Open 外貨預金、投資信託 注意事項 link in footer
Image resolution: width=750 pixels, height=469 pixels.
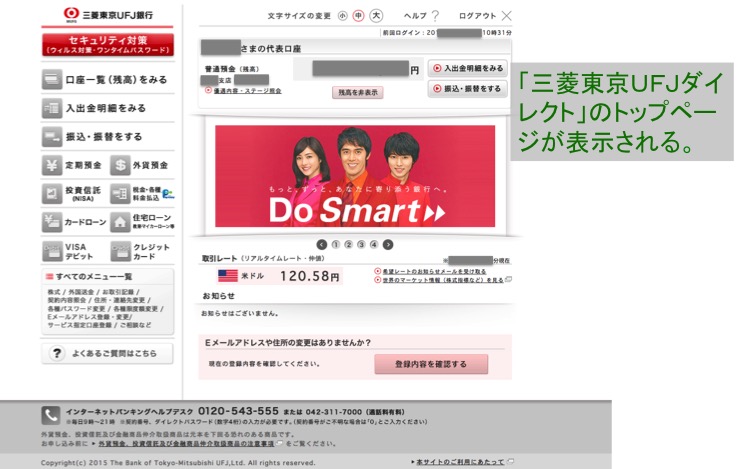point(186,444)
